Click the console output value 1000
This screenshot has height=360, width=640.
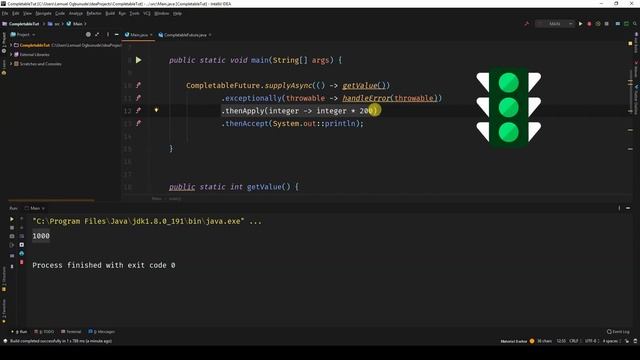41,236
